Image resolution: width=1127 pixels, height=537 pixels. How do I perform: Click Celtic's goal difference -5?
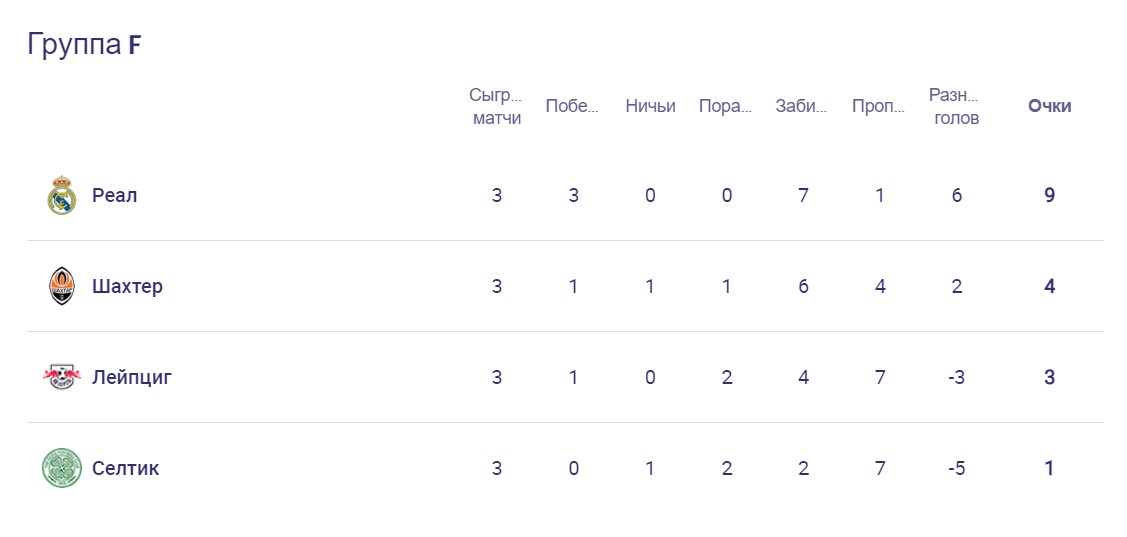point(956,468)
